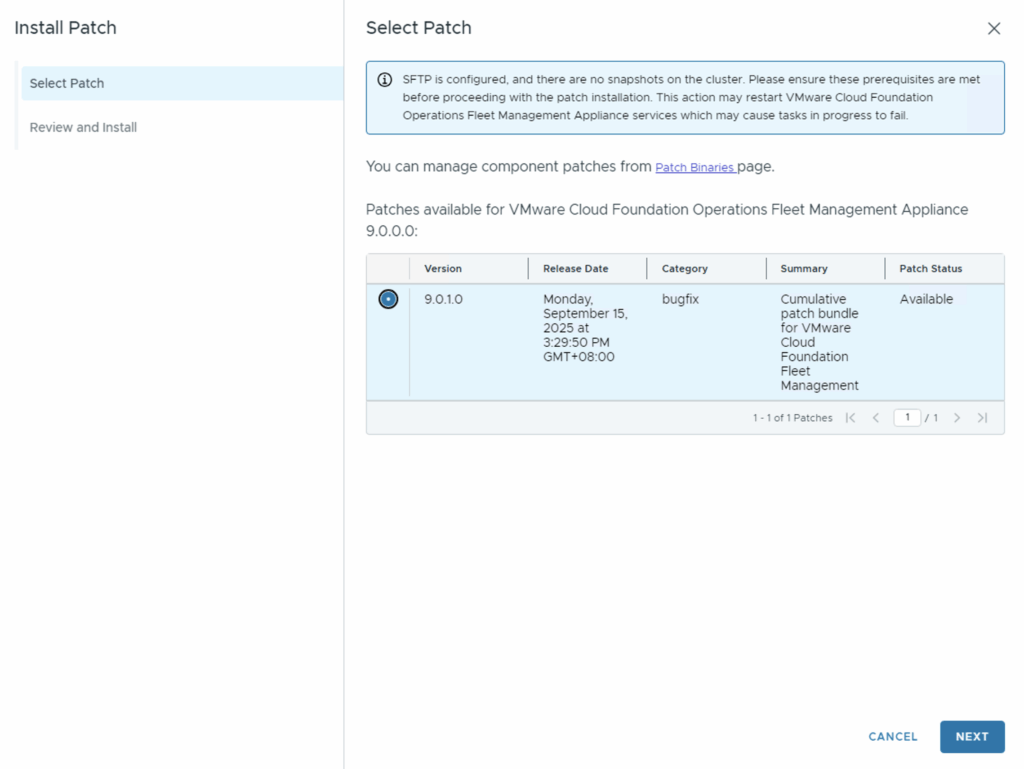Click the Summary column header
The width and height of the screenshot is (1024, 769).
[804, 269]
